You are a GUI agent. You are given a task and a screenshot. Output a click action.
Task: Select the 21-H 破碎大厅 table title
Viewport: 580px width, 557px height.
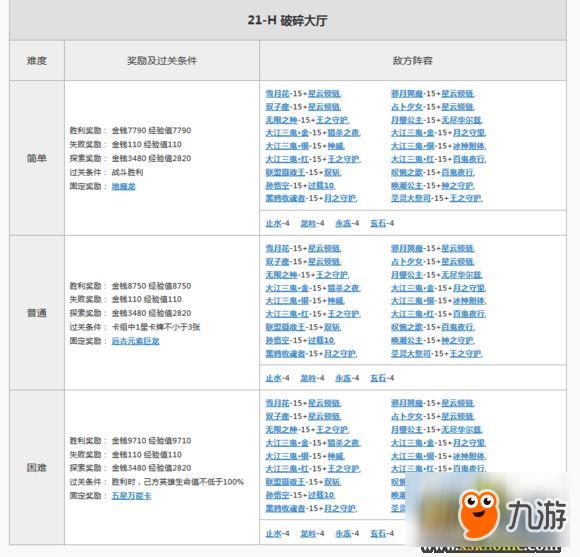(x=287, y=20)
